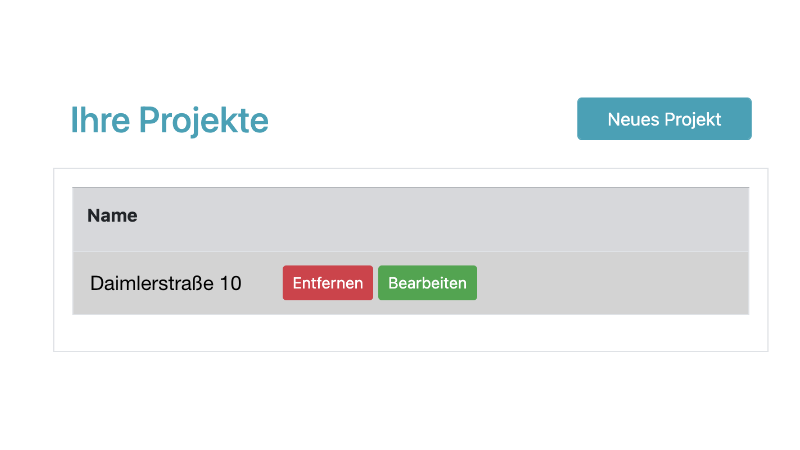Viewport: 800px width, 450px height.
Task: Choose Bearbeiten next to the Entfernen button
Action: pos(427,283)
